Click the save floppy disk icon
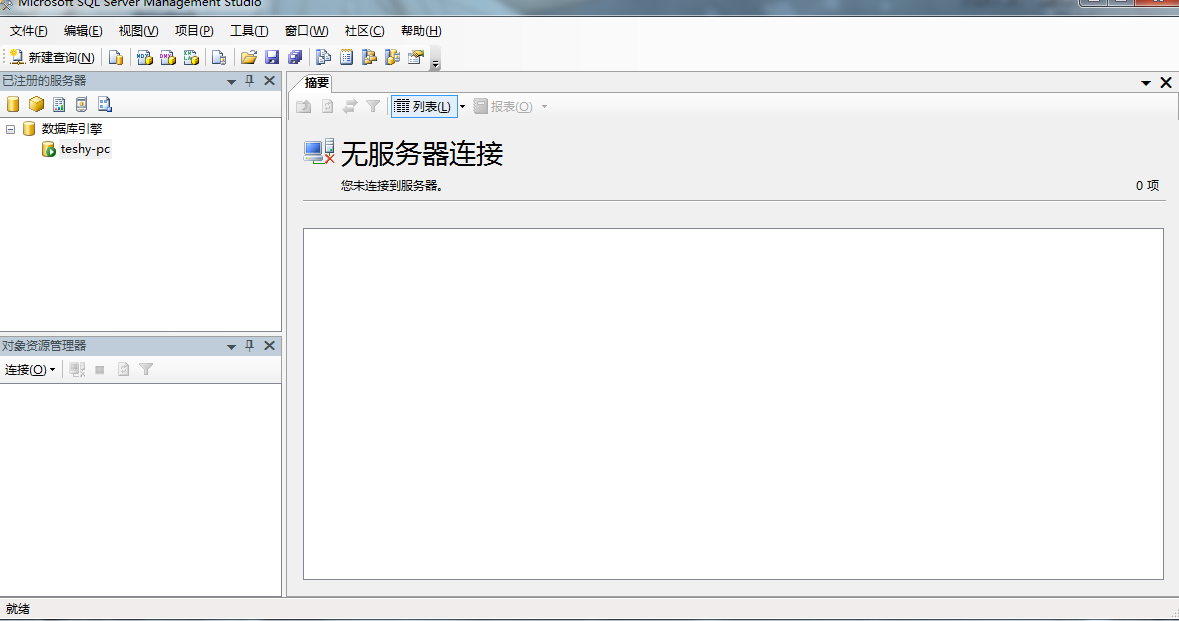 click(x=272, y=57)
